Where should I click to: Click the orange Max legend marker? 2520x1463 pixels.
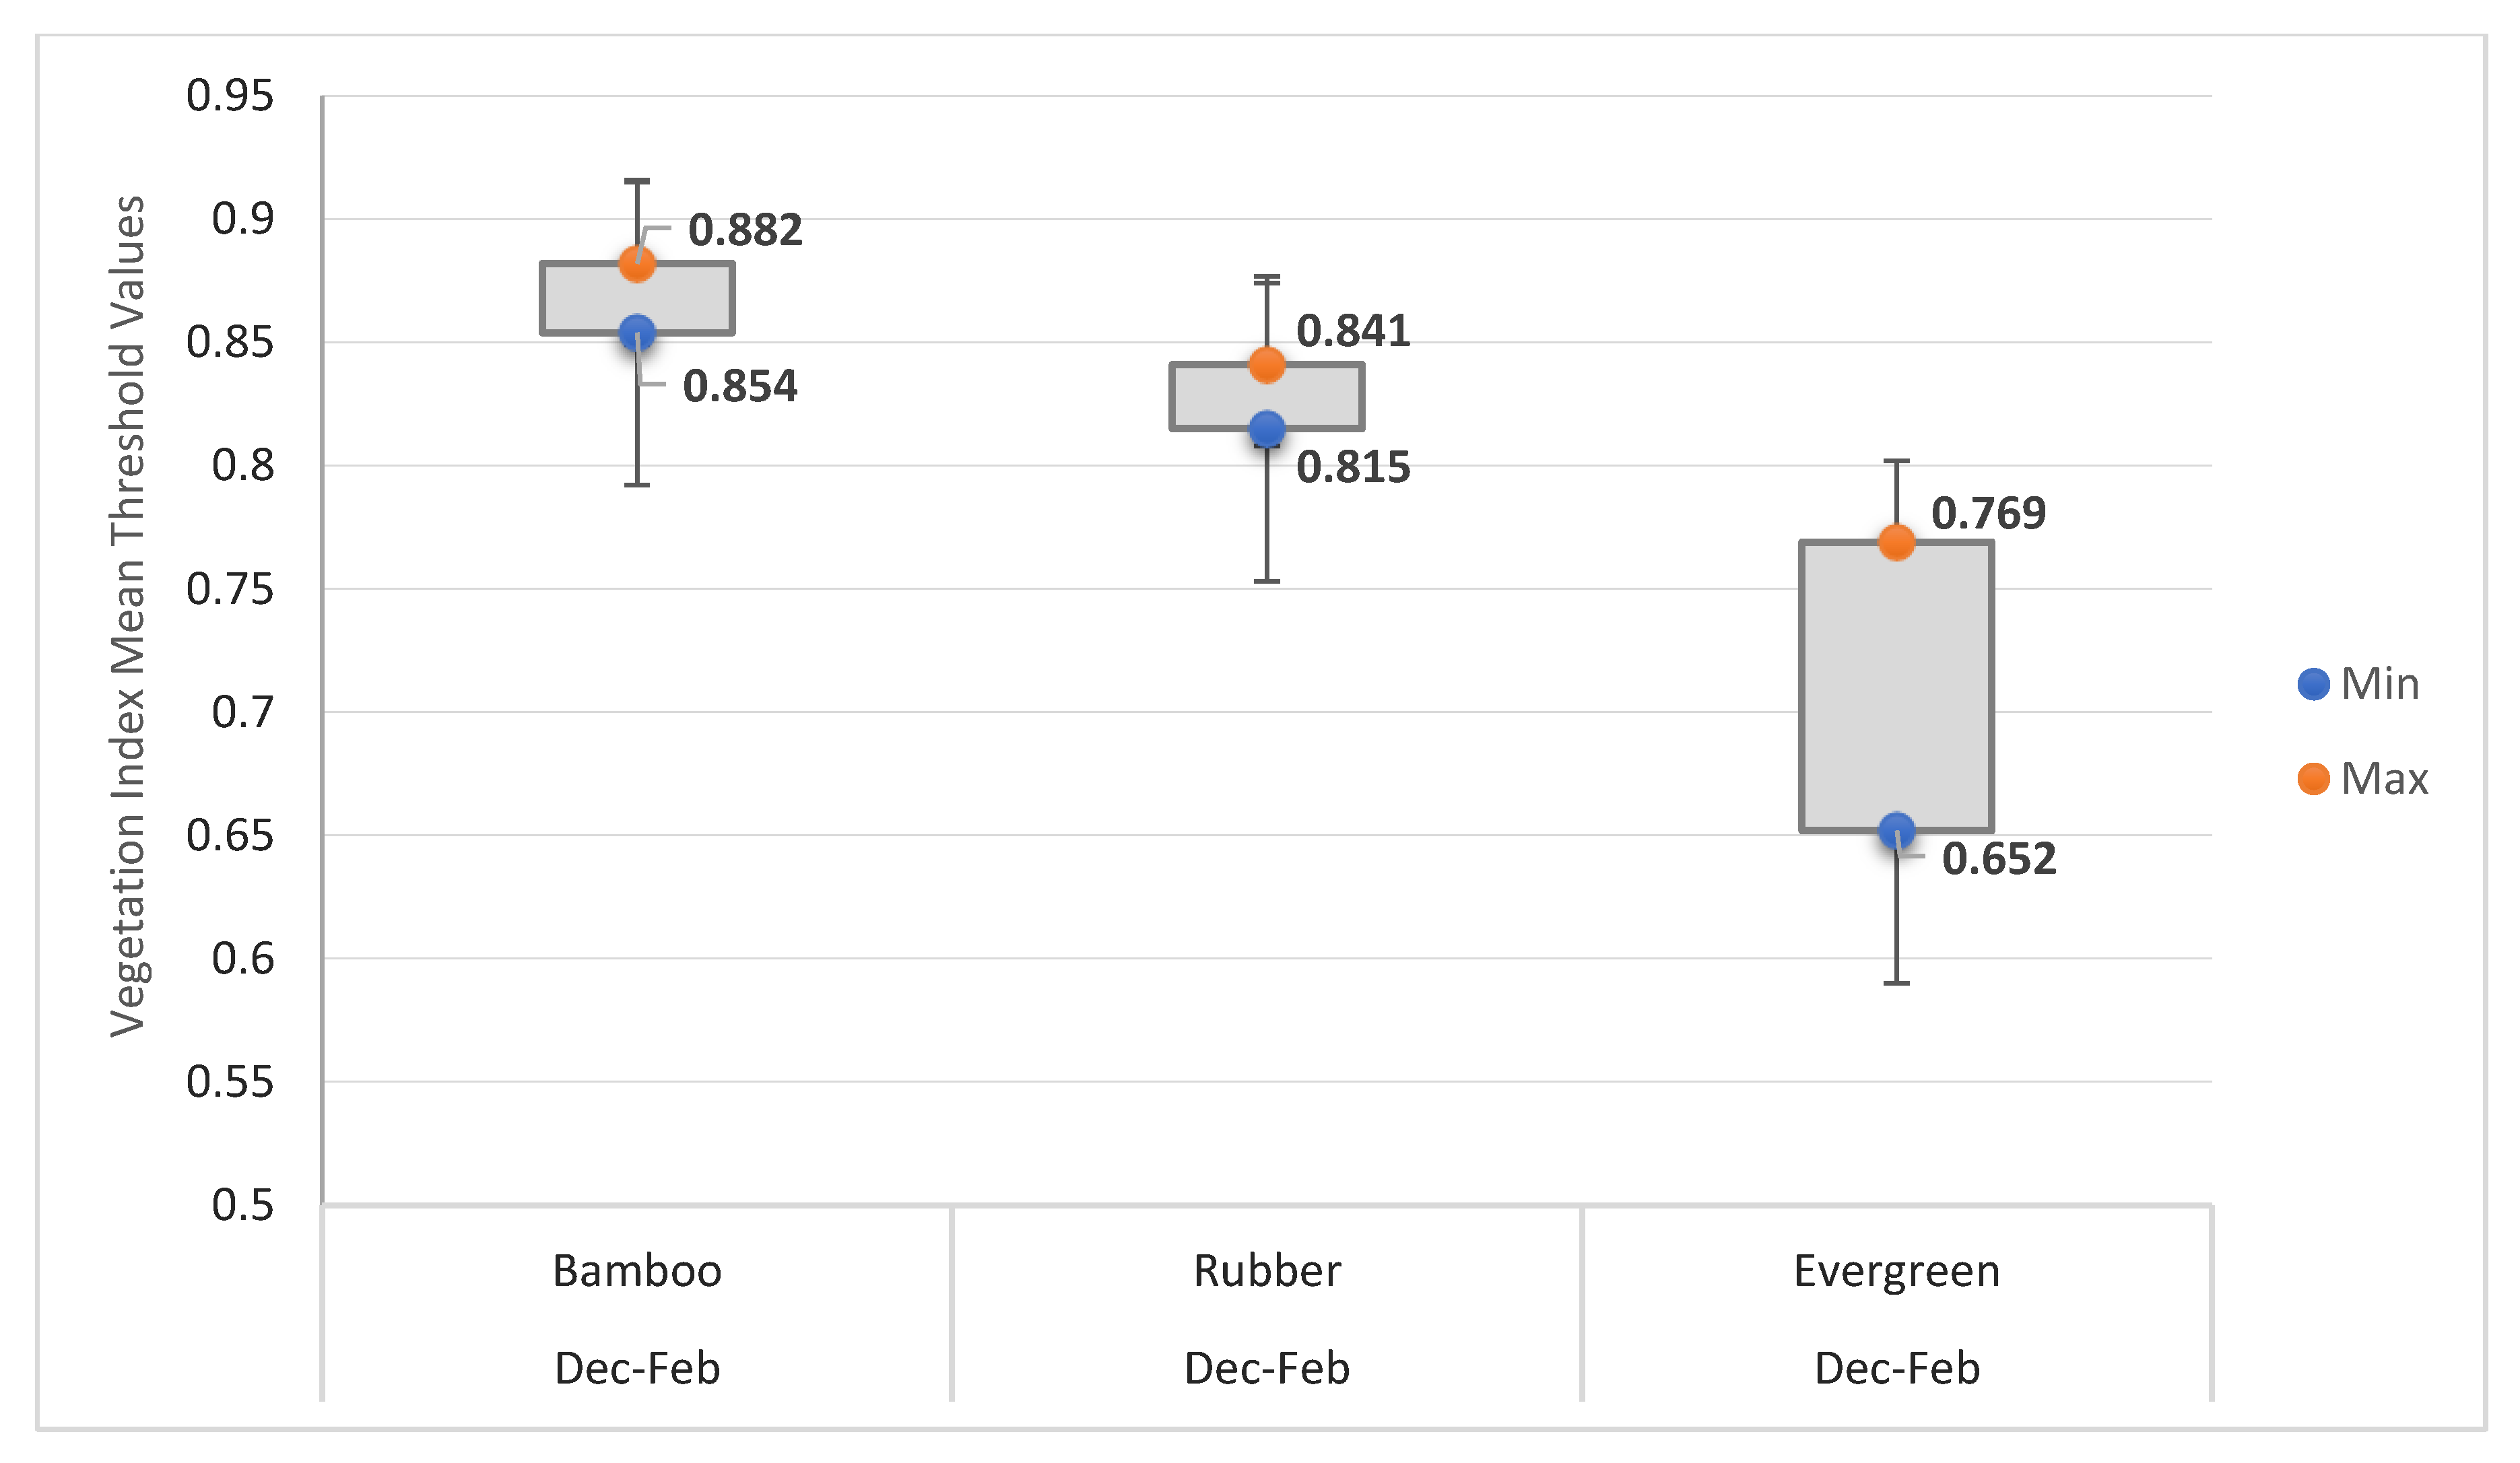pyautogui.click(x=2313, y=779)
